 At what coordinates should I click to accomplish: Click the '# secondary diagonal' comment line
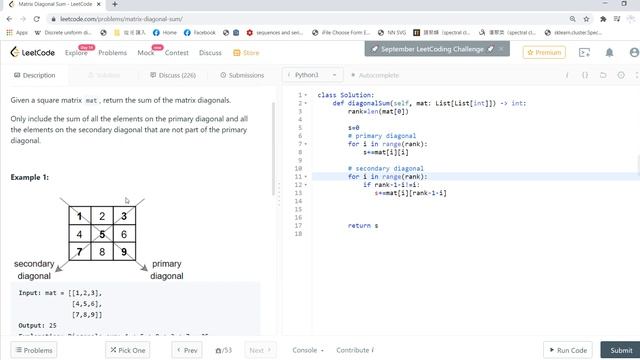[x=386, y=169]
